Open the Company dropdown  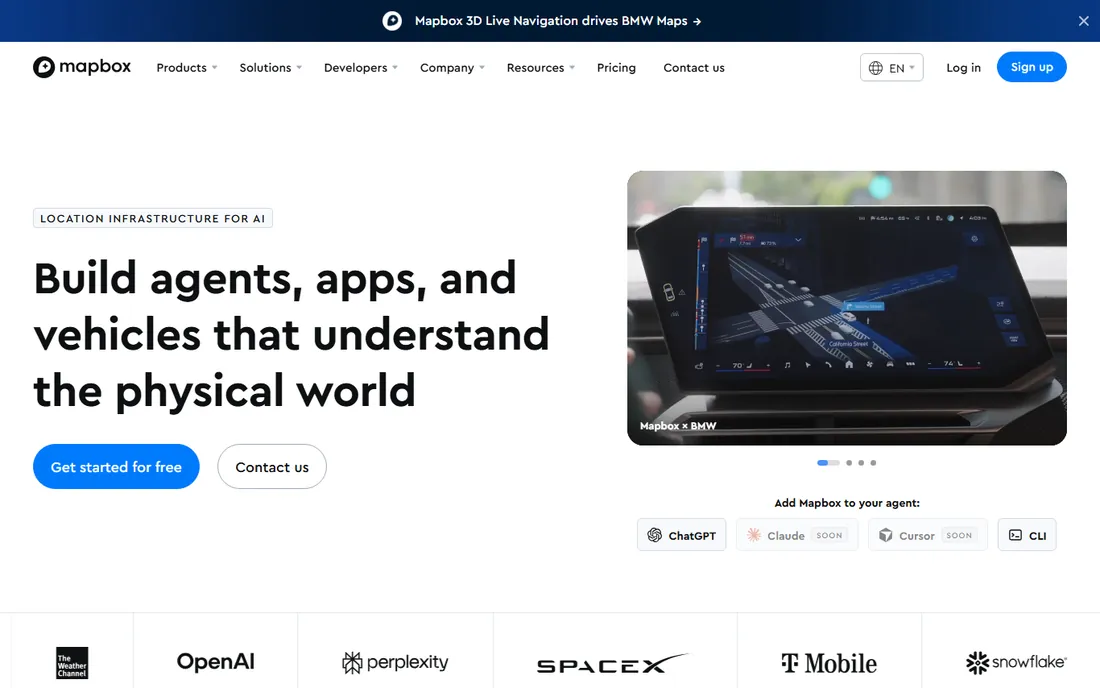(452, 67)
